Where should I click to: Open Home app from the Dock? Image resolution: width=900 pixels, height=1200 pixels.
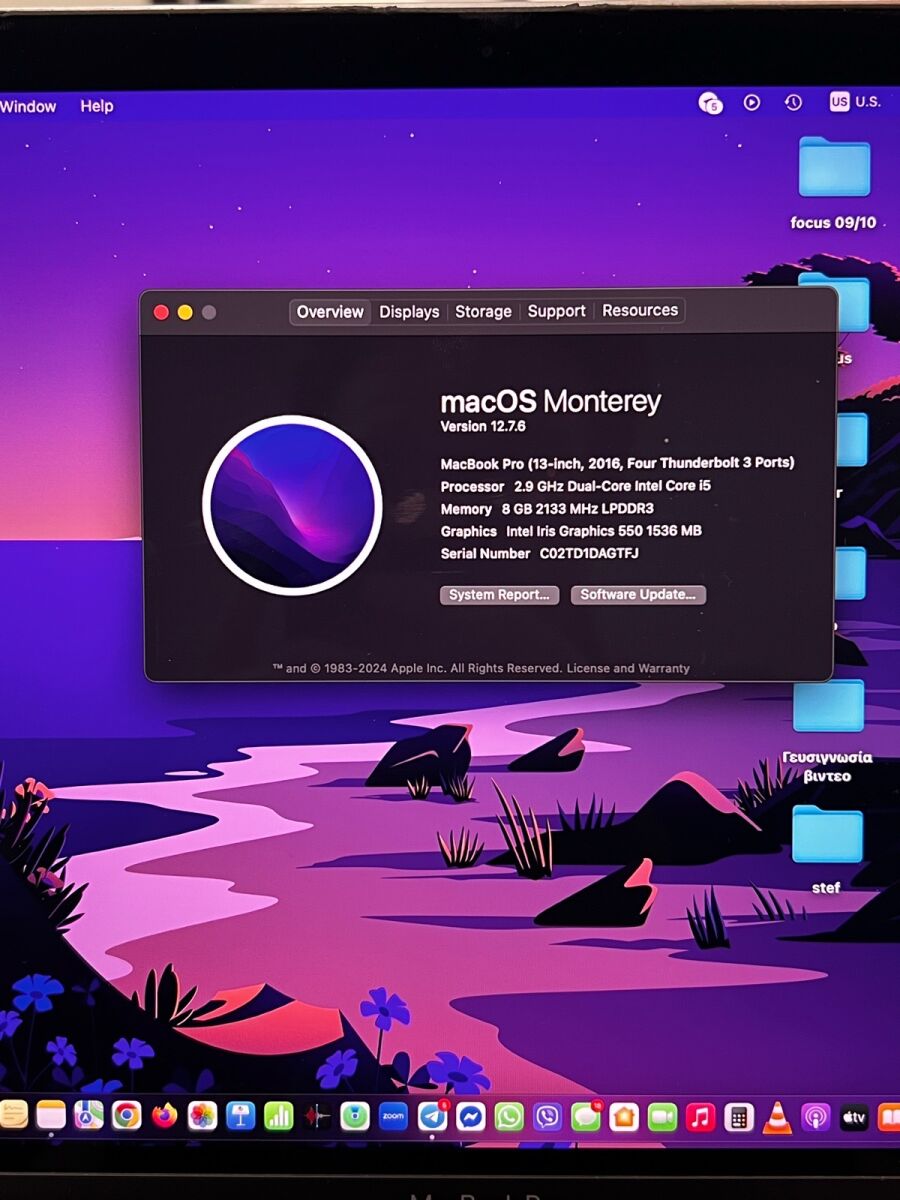tap(624, 1116)
